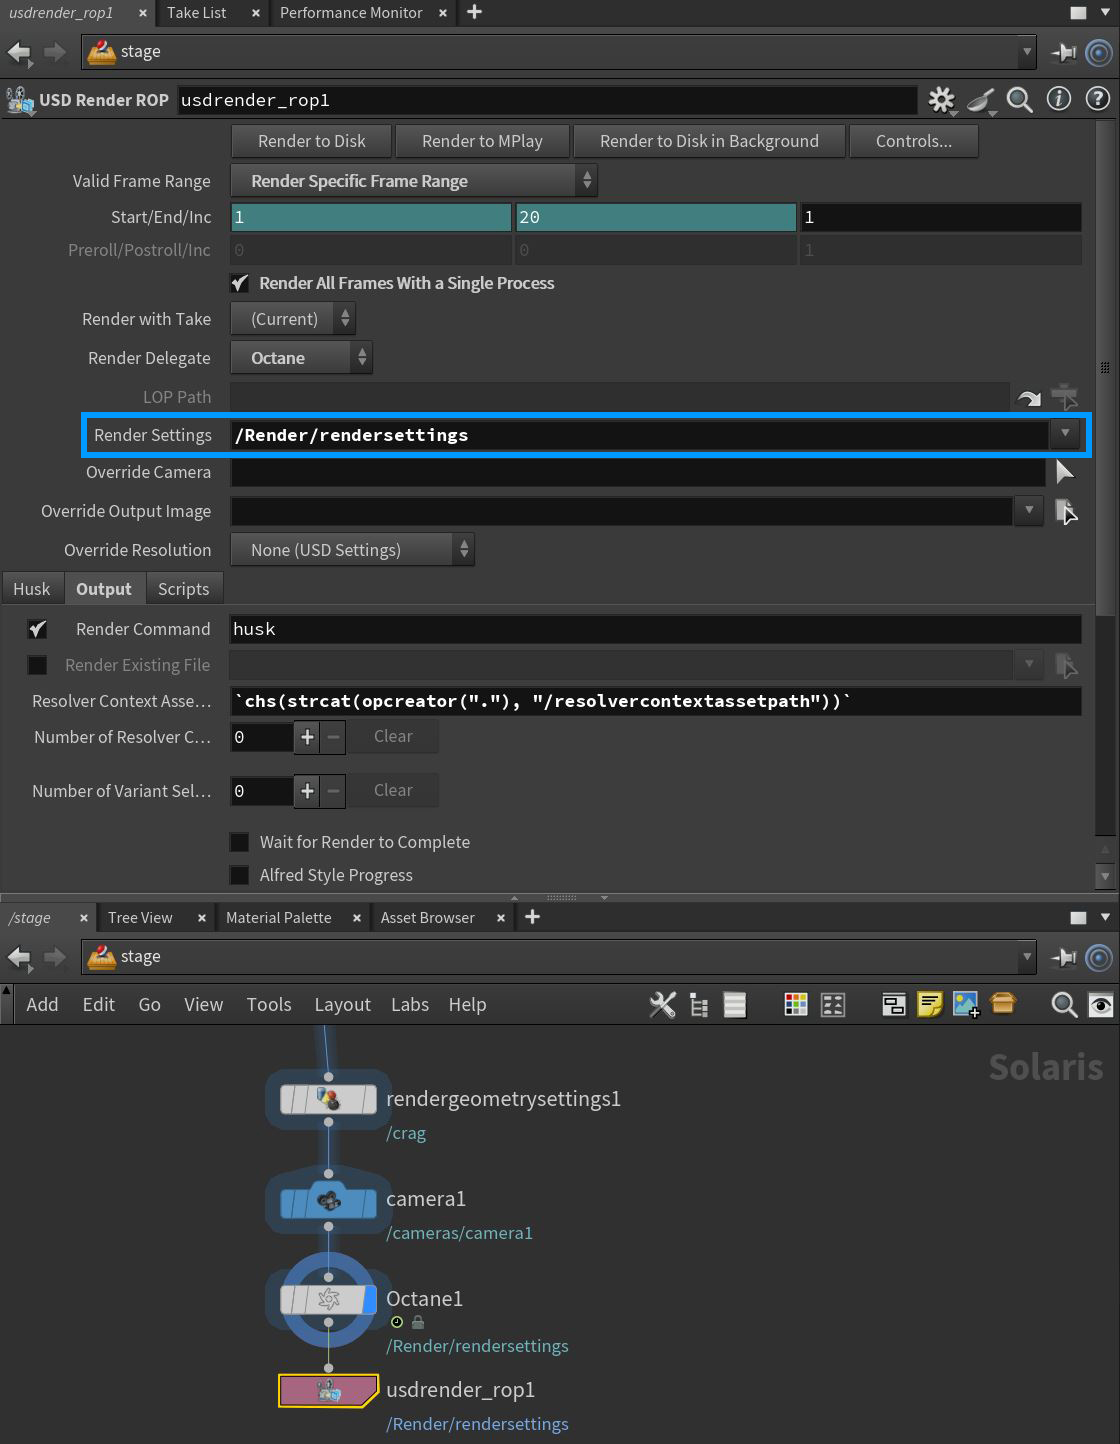Click the display options eye icon
Viewport: 1120px width, 1444px height.
click(x=1100, y=1005)
